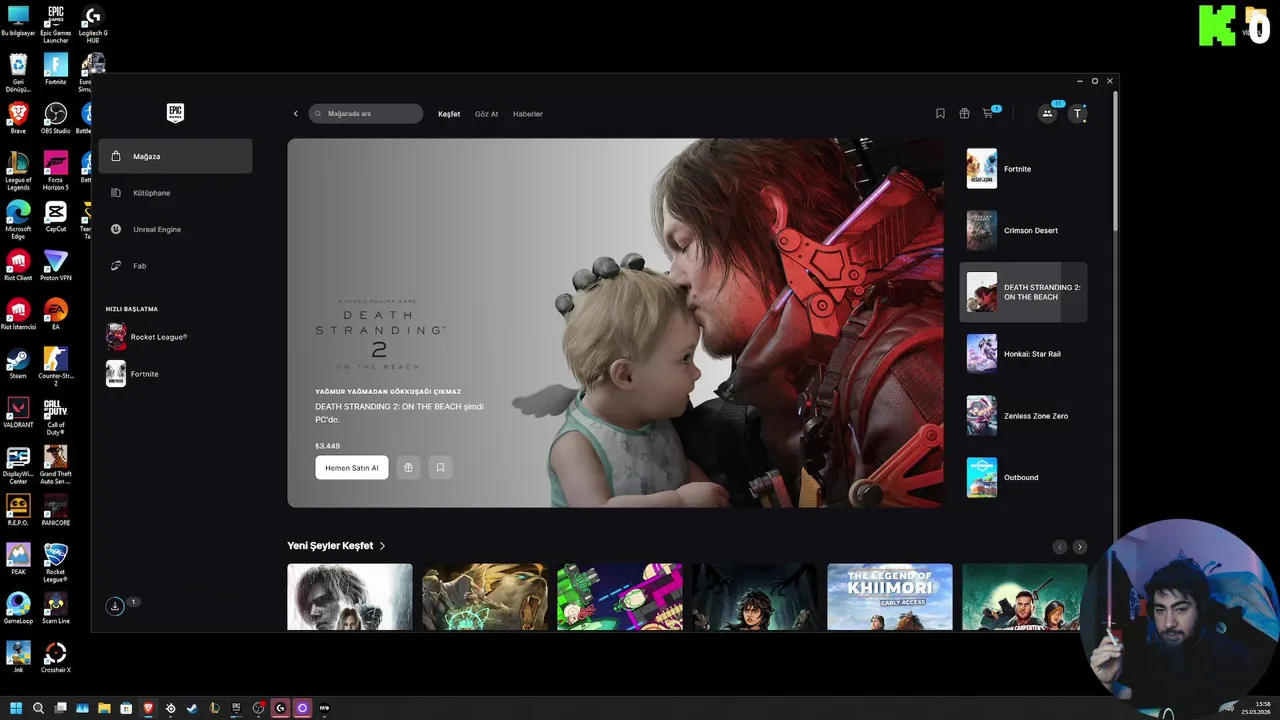Click the Mağazada ara search field
Image resolution: width=1280 pixels, height=720 pixels.
(366, 114)
